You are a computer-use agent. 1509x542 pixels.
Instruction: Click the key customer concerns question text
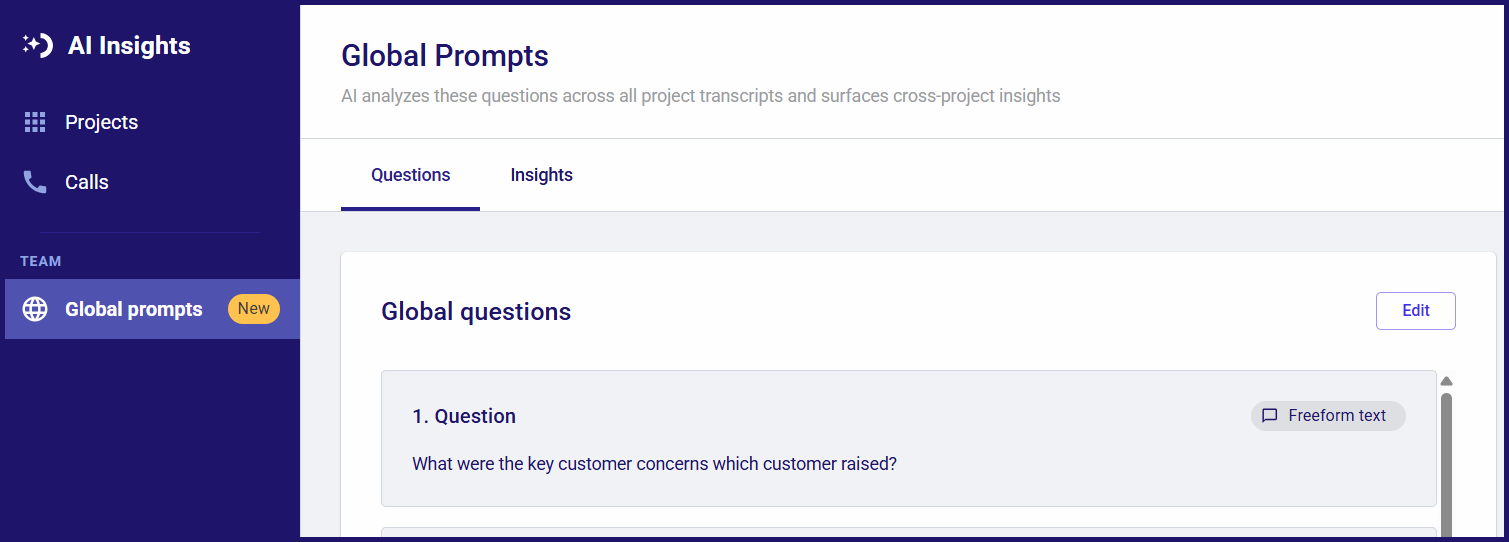click(654, 464)
